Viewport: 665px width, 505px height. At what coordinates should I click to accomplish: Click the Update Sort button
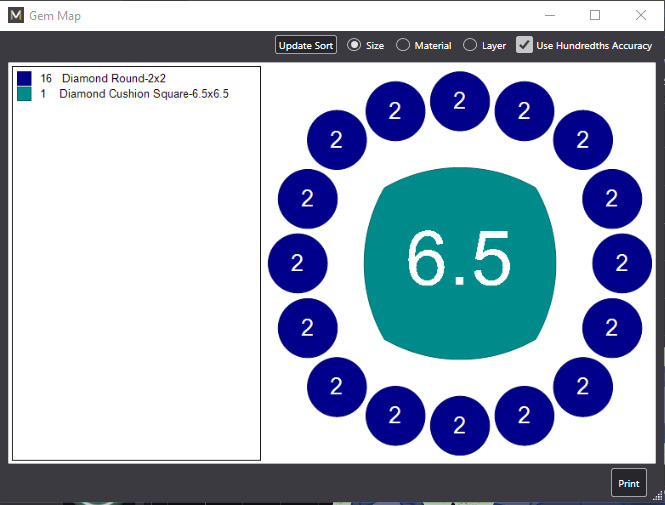click(x=306, y=45)
